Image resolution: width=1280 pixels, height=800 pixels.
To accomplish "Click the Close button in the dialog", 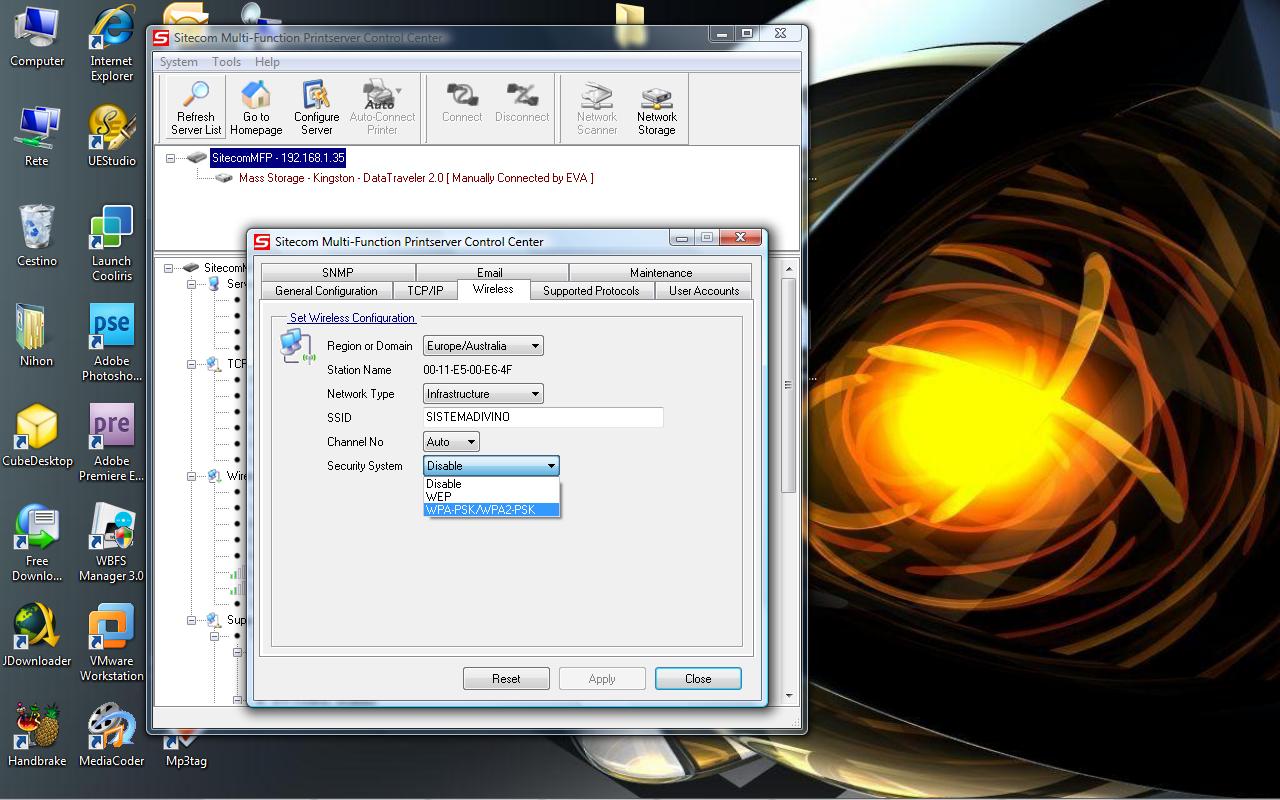I will [698, 679].
